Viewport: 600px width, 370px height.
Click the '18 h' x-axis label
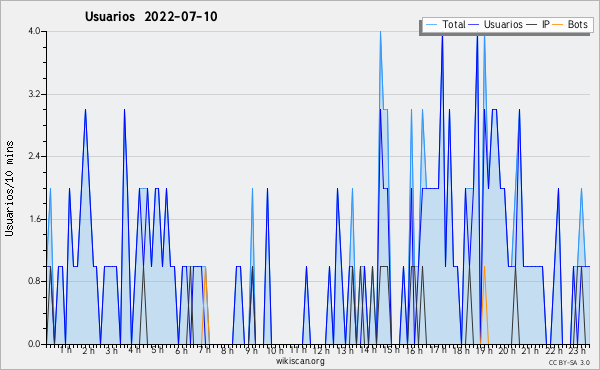tap(461, 350)
